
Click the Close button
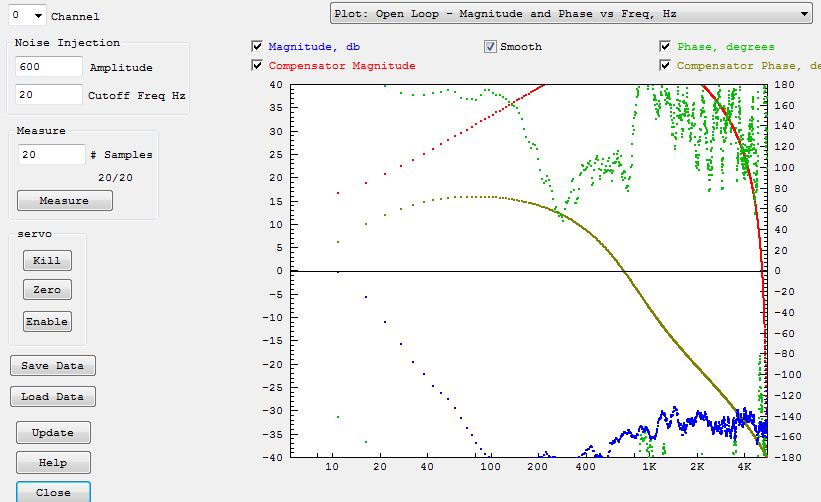point(53,492)
